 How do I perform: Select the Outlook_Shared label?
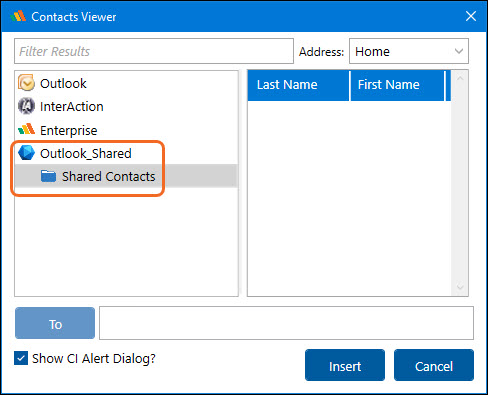pyautogui.click(x=86, y=154)
